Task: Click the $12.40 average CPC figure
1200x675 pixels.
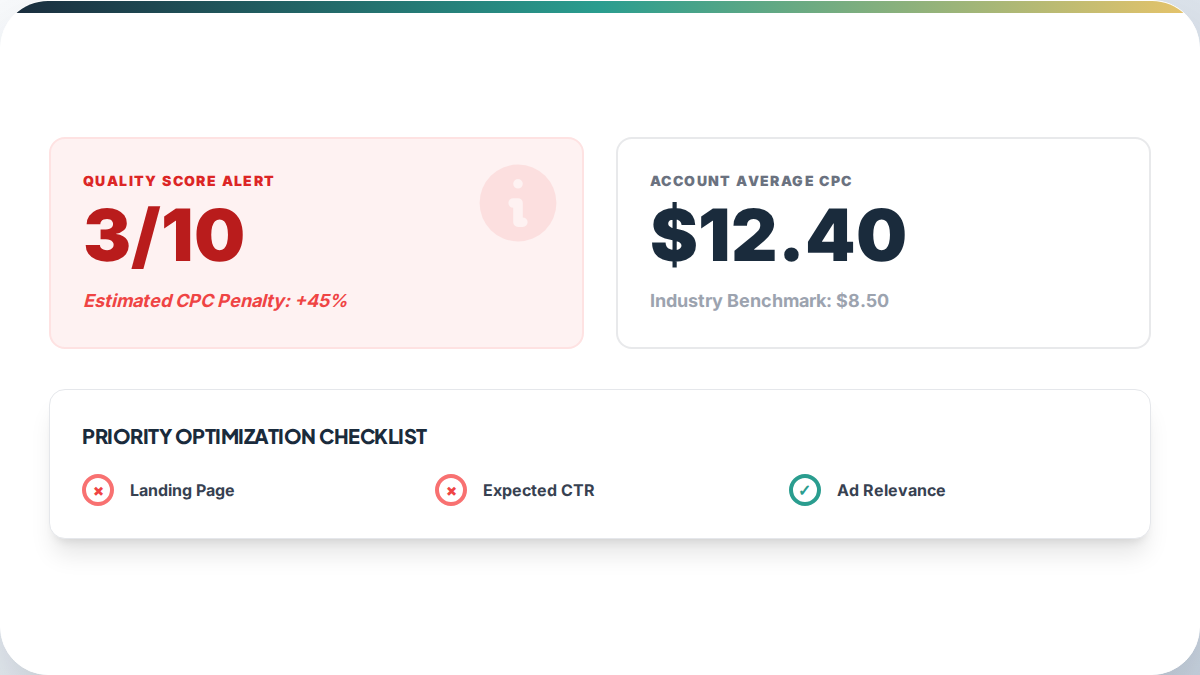Action: click(x=778, y=236)
